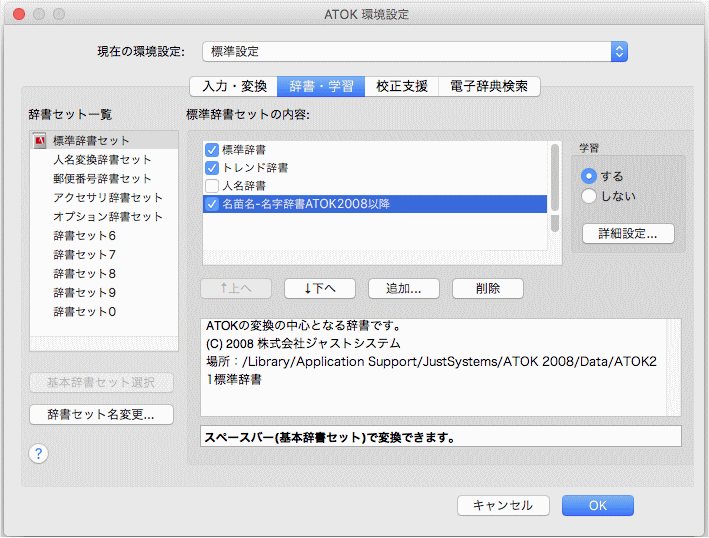Select オプション辞書セット in the list
The width and height of the screenshot is (709, 538).
pos(104,217)
